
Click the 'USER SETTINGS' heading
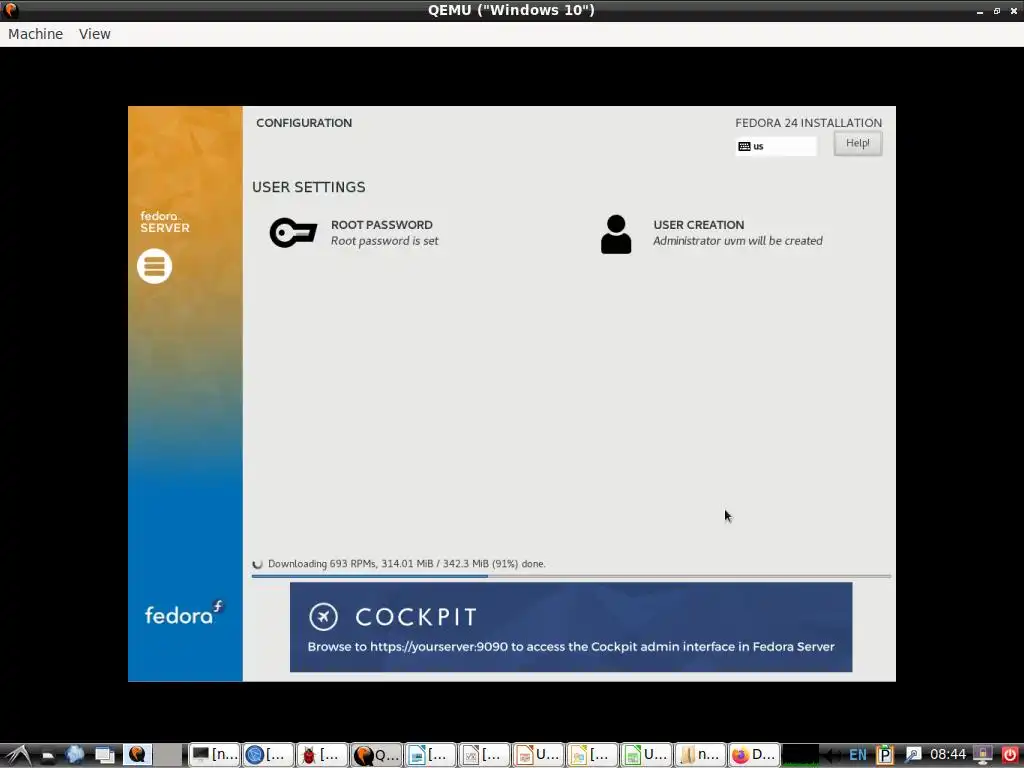[x=309, y=187]
